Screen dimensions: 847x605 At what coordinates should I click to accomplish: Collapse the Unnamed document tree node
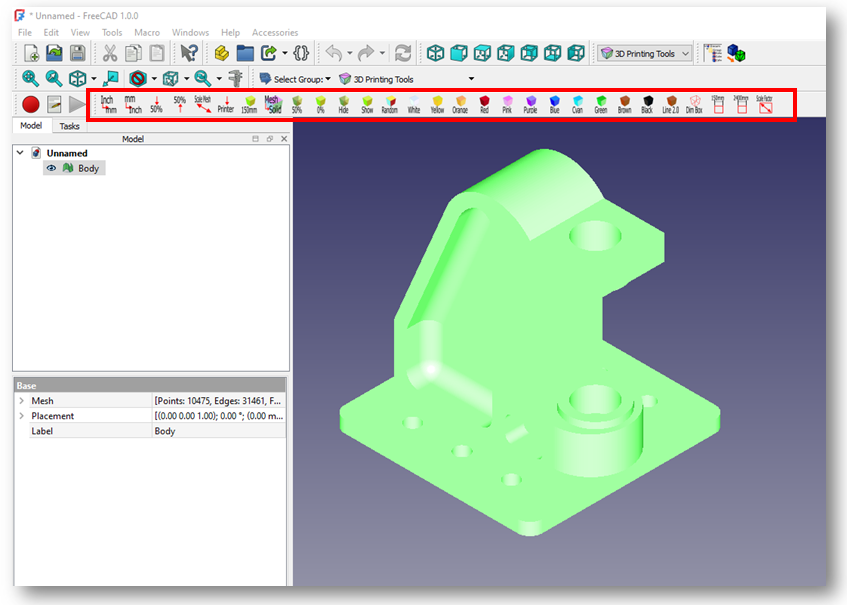(21, 153)
